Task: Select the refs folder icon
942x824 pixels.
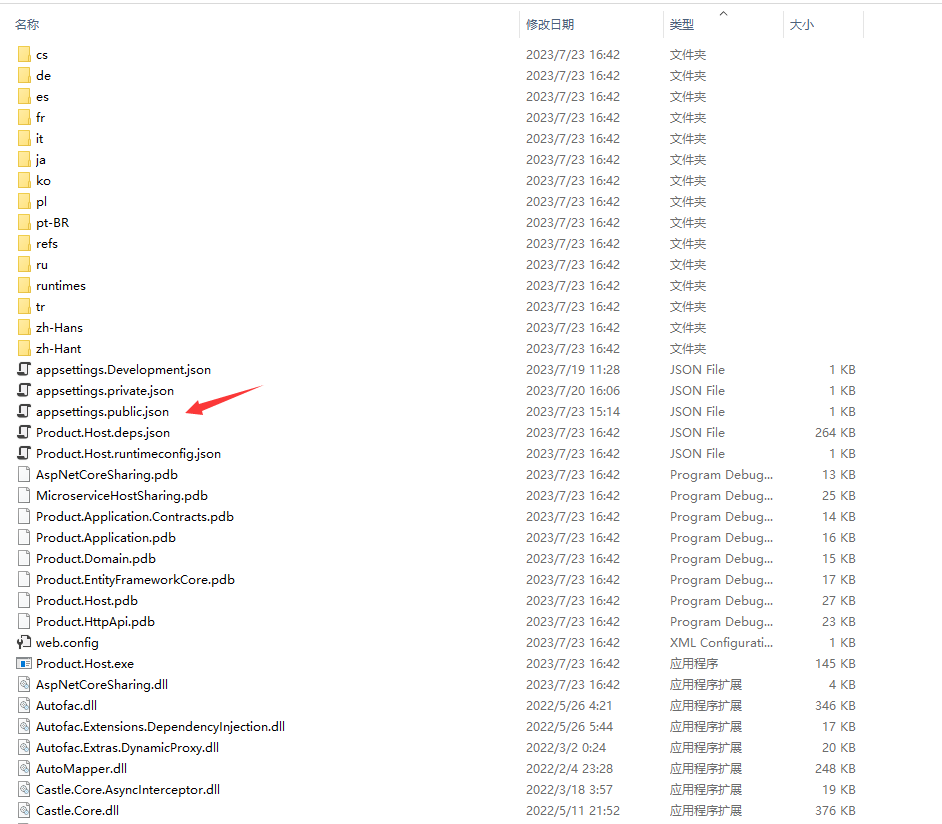Action: [24, 244]
